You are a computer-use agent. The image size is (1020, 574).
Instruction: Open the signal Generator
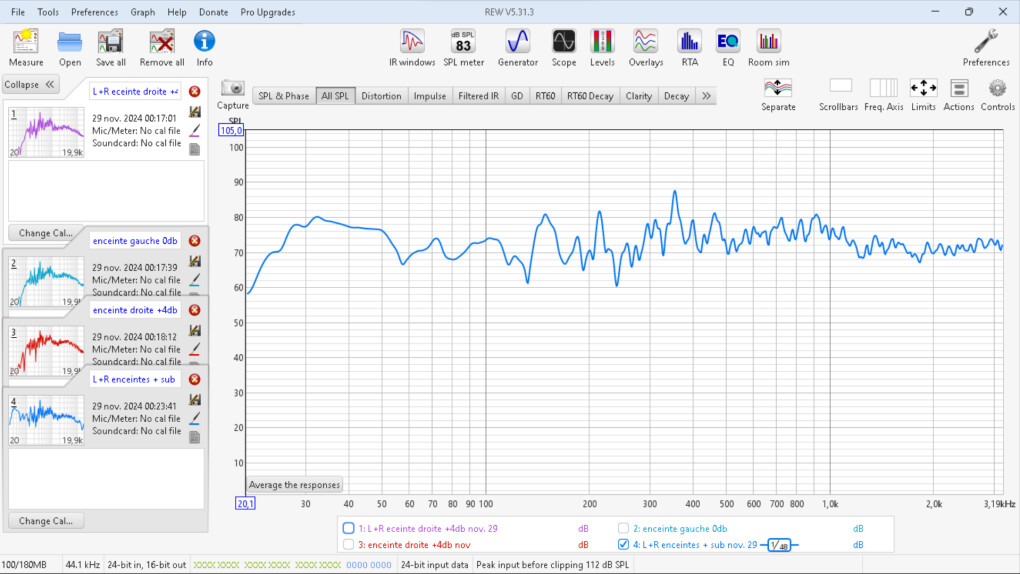point(518,48)
